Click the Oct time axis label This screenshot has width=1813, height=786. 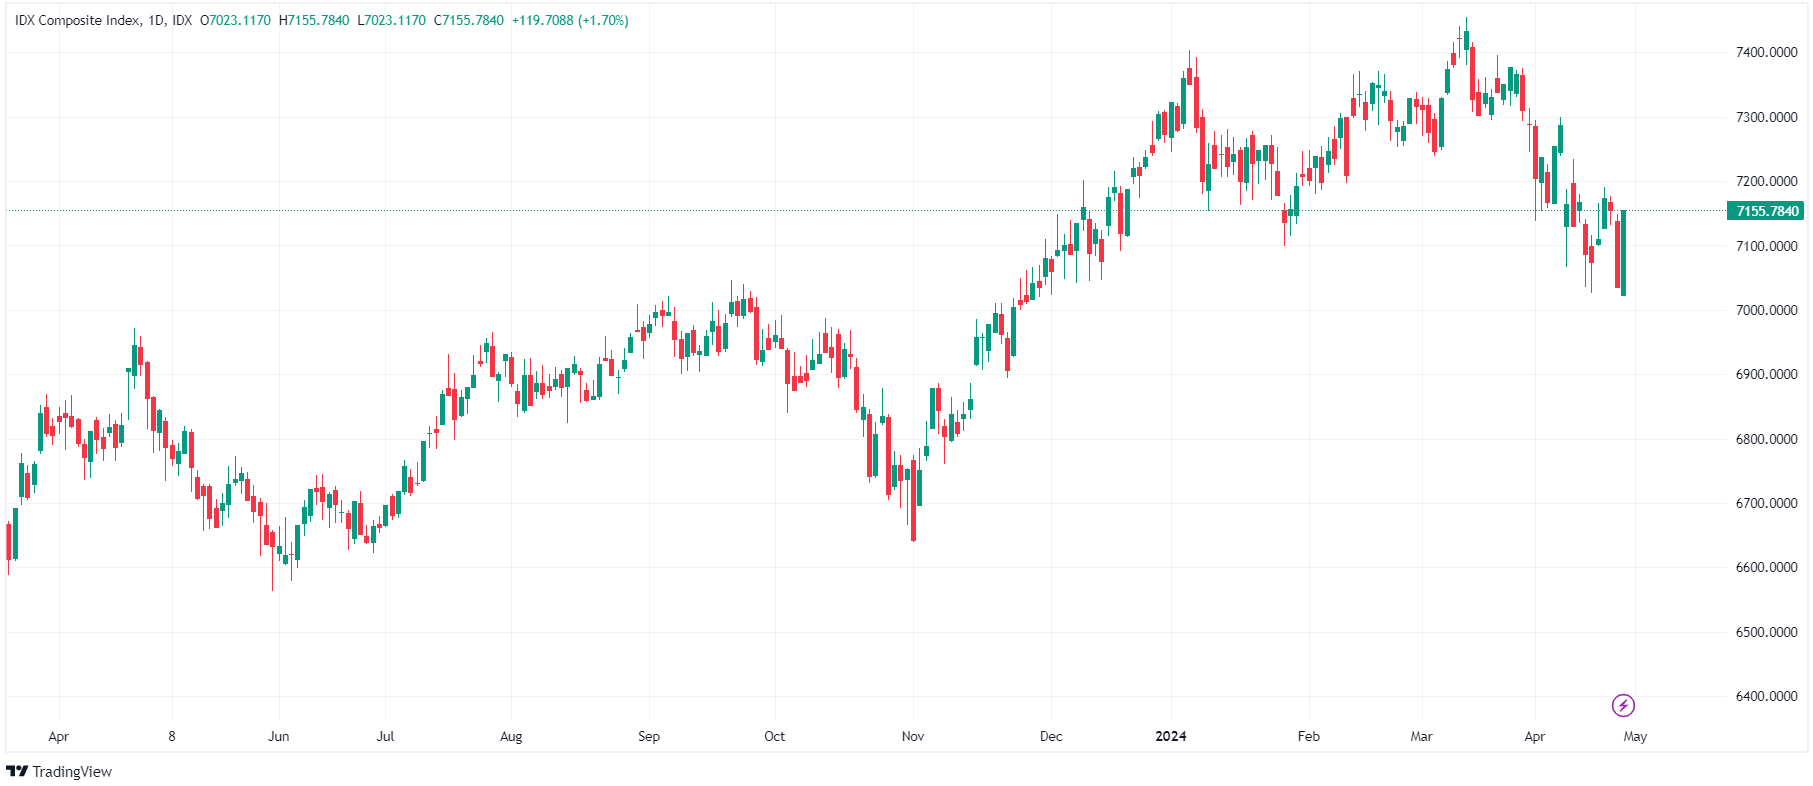click(775, 736)
